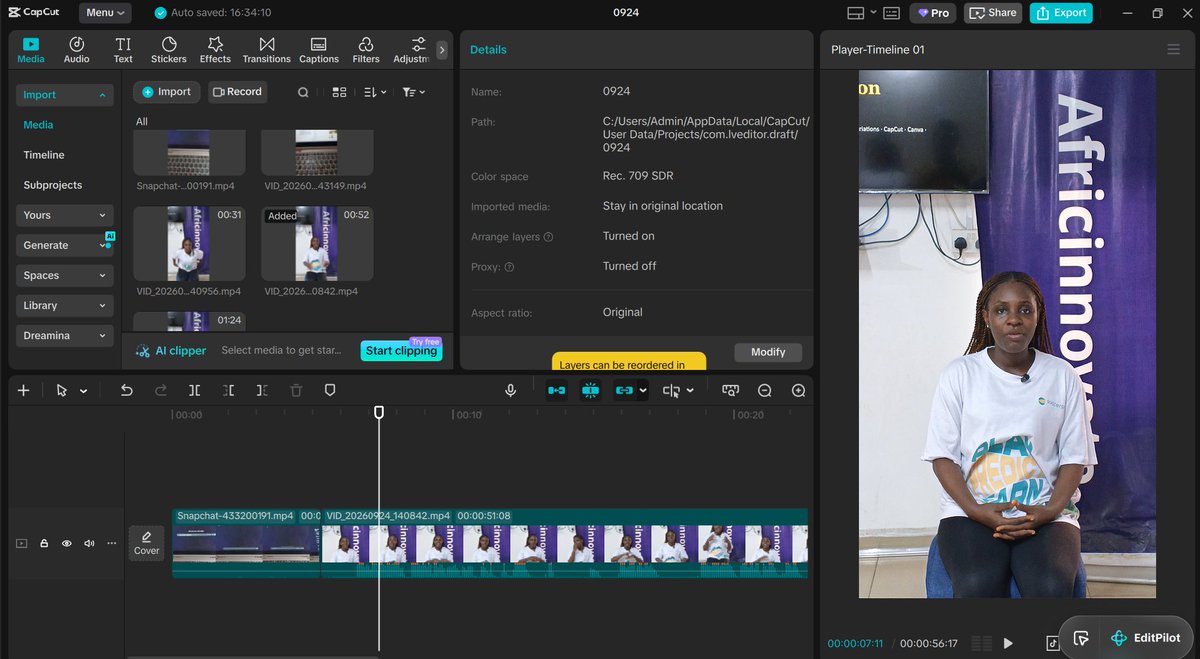Select thumbnail VID_2026...0842.mp4 marked Added

[x=317, y=244]
